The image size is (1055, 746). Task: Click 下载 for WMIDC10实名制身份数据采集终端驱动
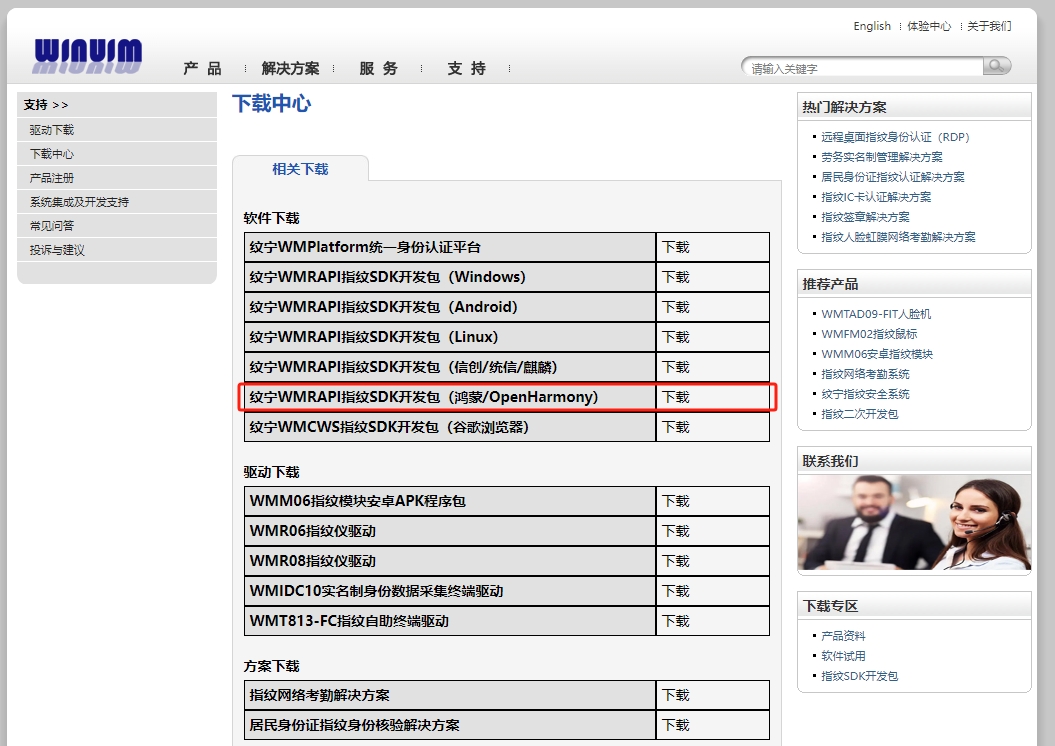(x=676, y=591)
